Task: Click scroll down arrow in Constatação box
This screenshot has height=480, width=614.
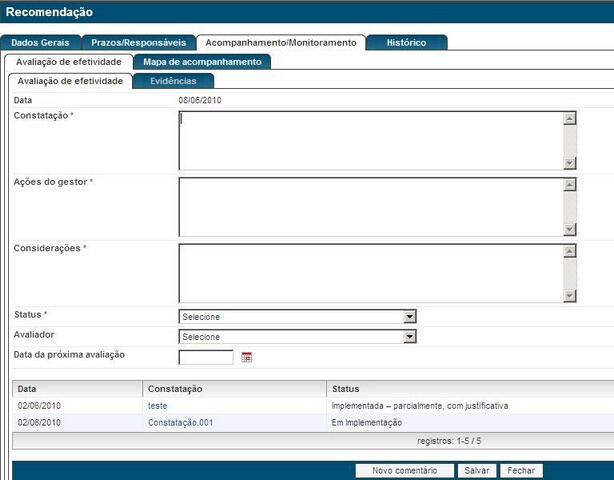Action: tap(570, 163)
